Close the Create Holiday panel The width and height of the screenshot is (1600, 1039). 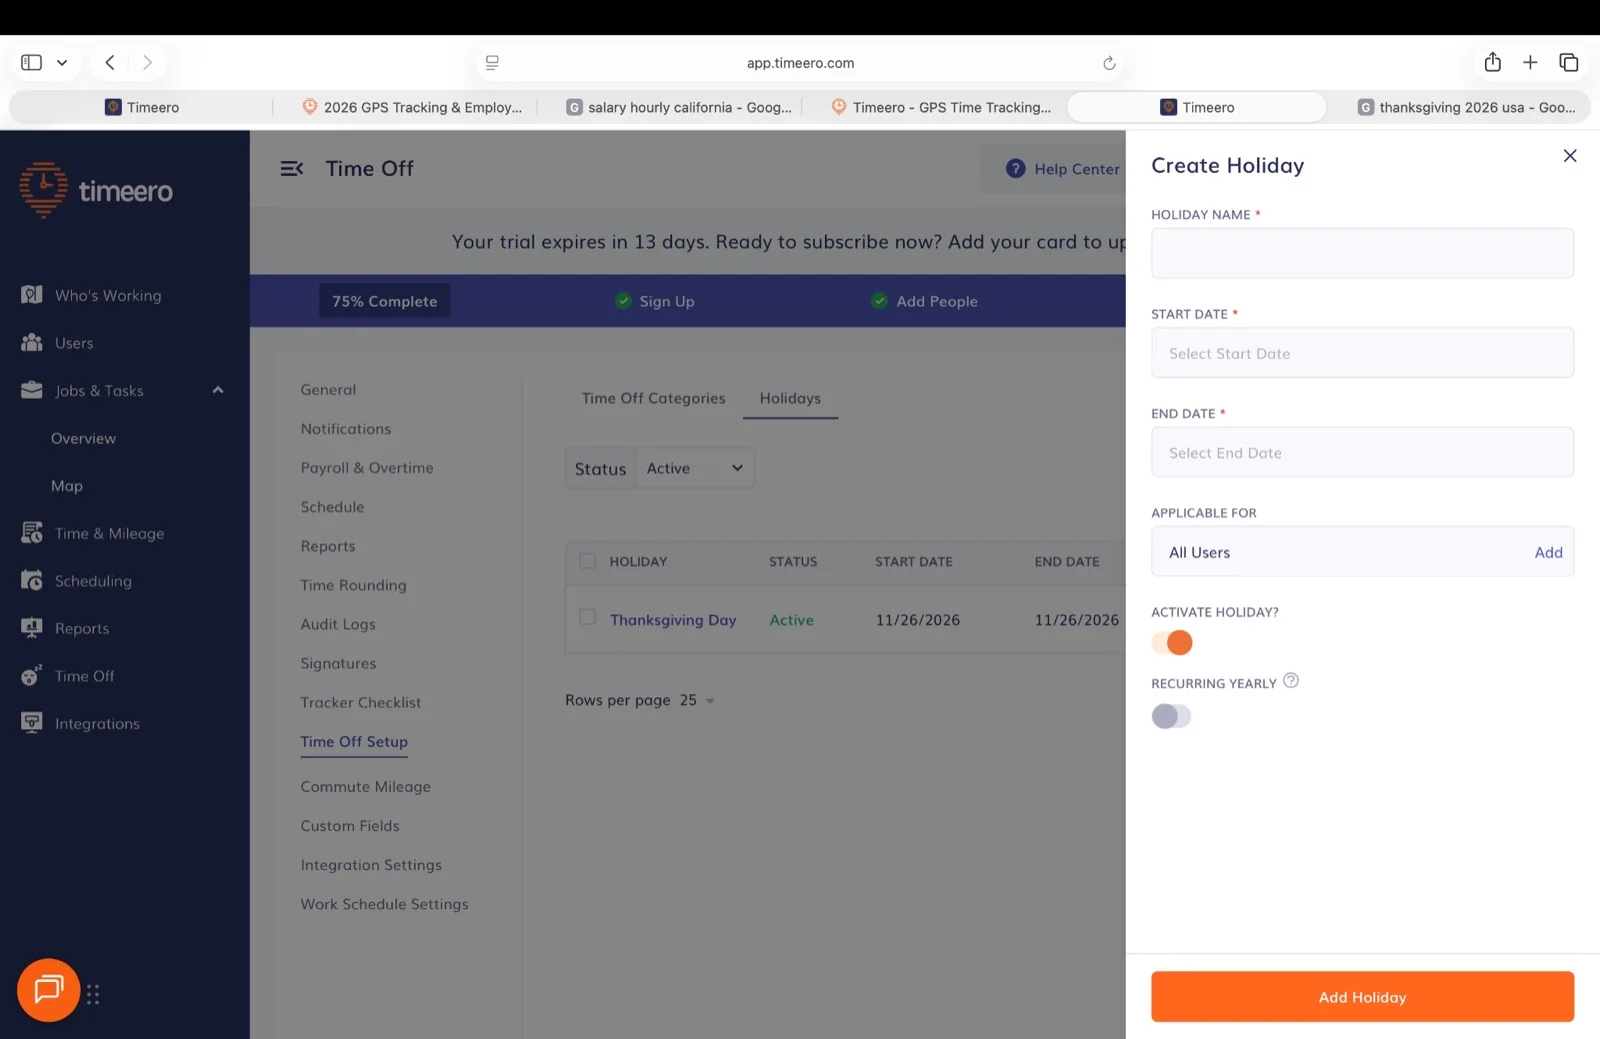tap(1569, 155)
